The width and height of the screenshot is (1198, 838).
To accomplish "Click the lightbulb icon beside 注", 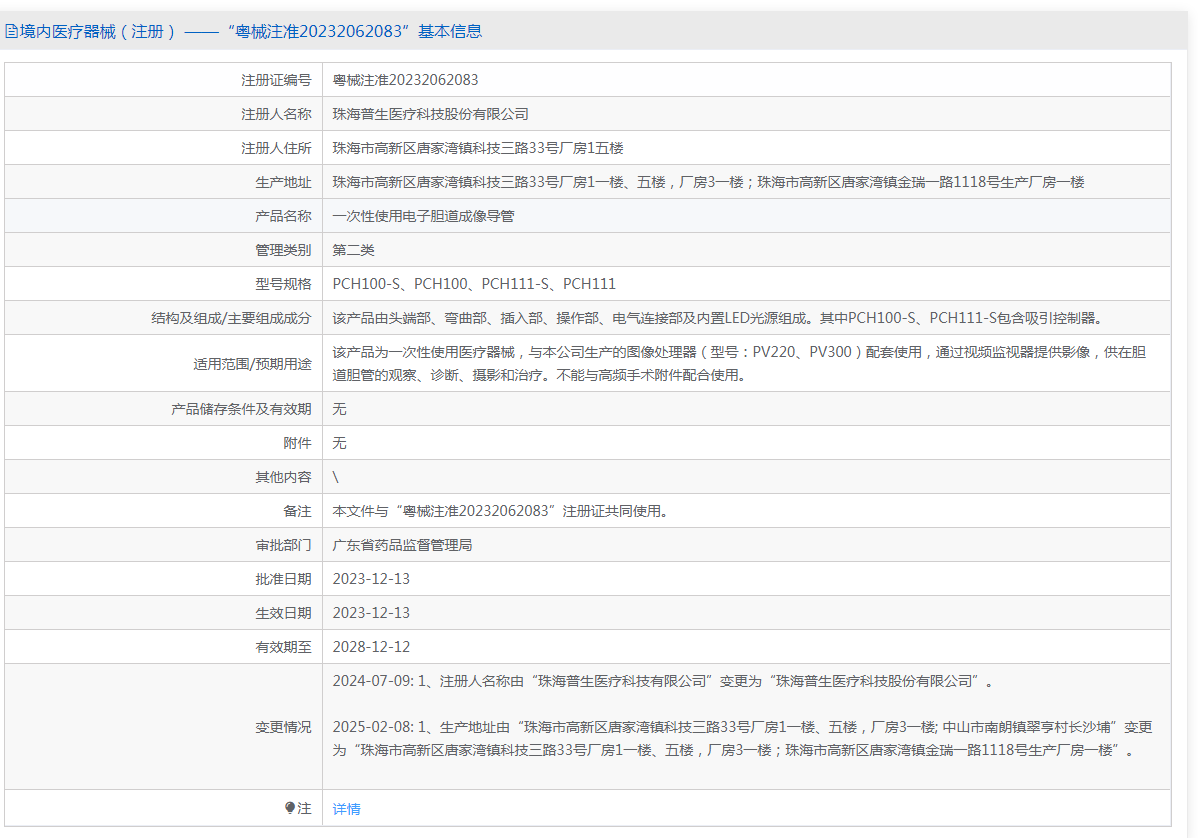I will coord(290,807).
